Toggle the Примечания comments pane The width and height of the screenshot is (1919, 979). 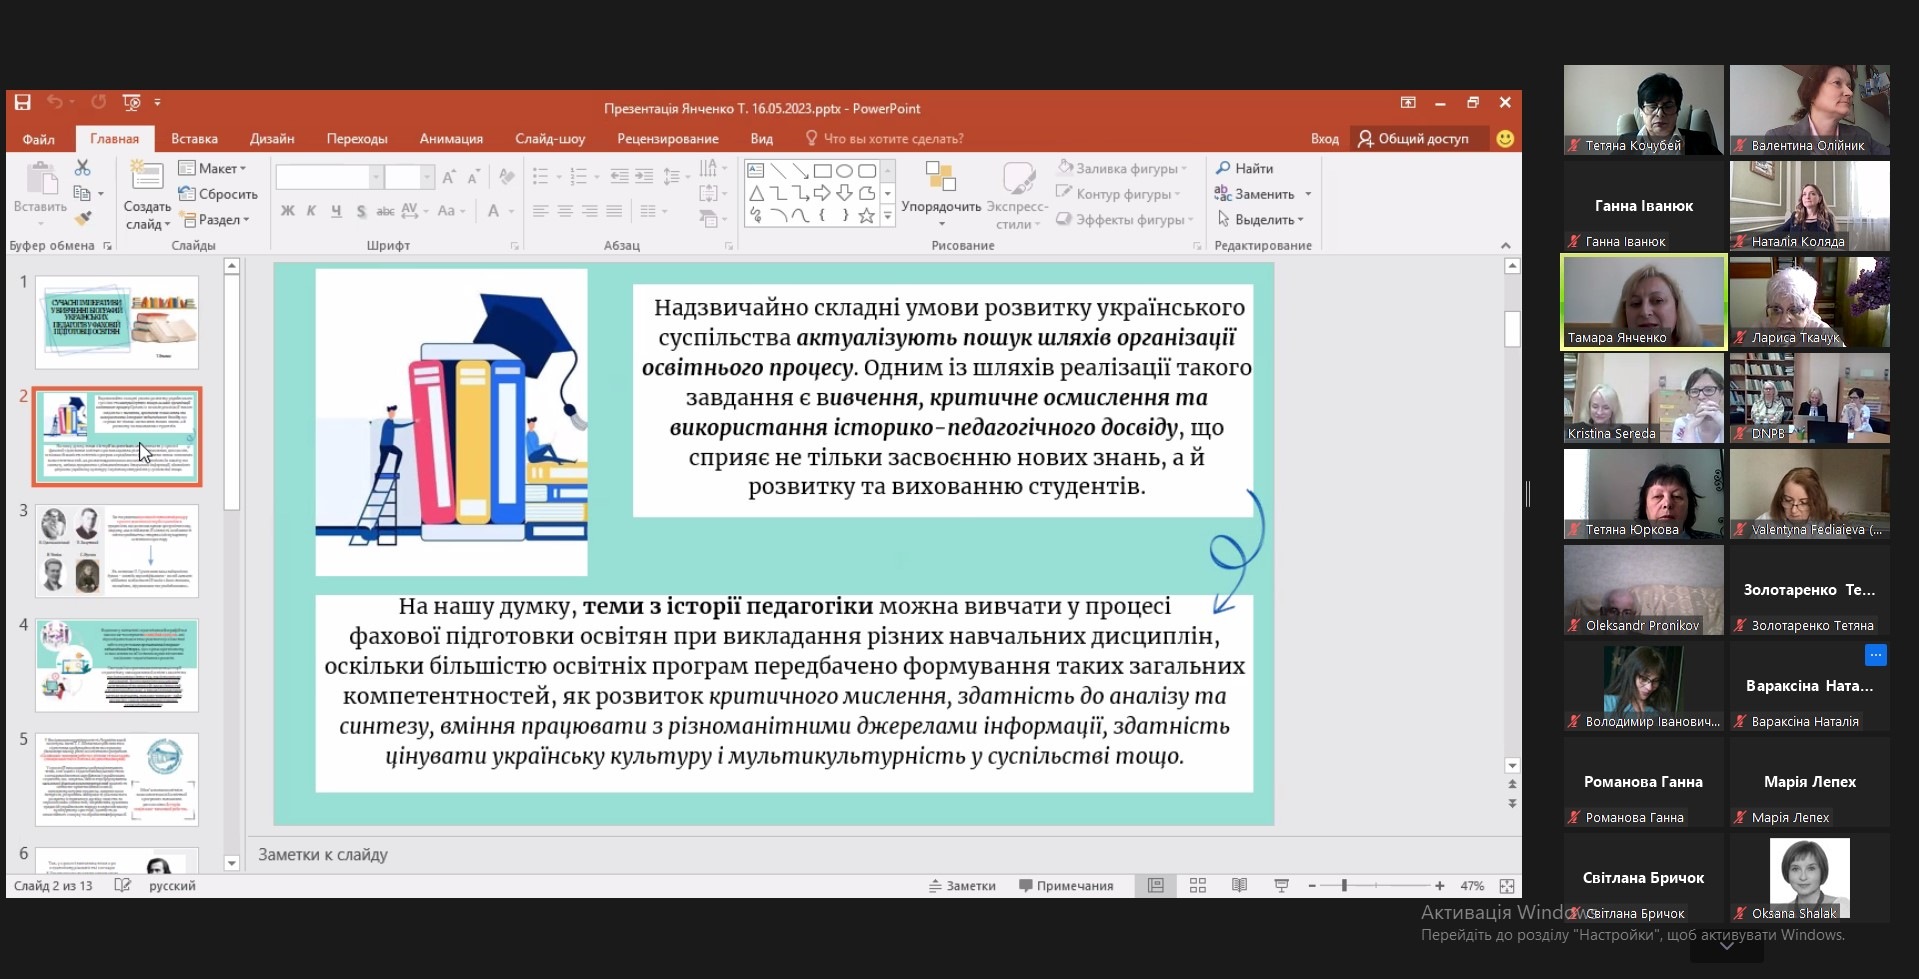(1066, 886)
